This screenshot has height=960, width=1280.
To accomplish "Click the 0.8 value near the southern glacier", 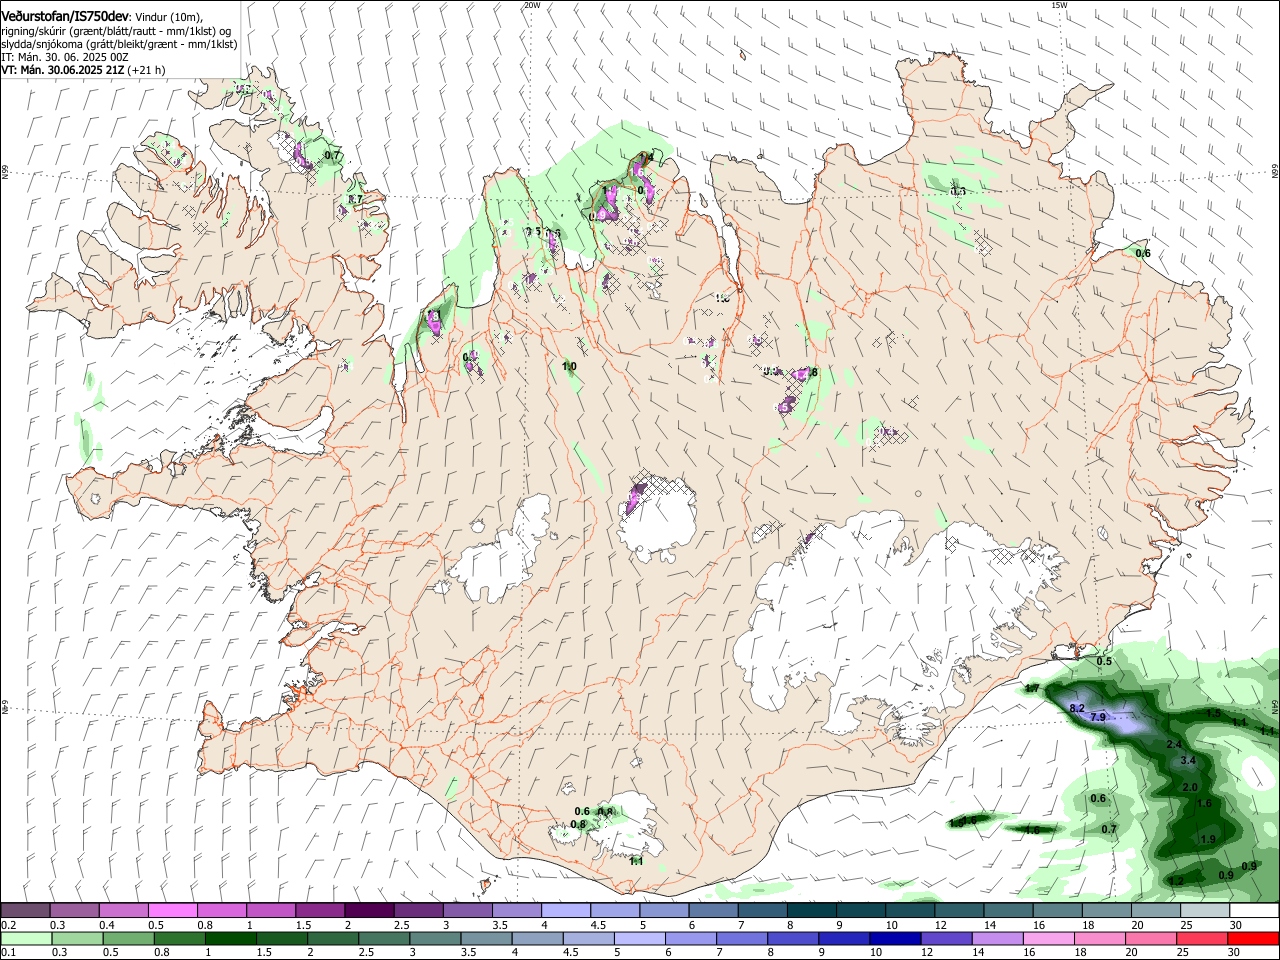I will [x=578, y=825].
